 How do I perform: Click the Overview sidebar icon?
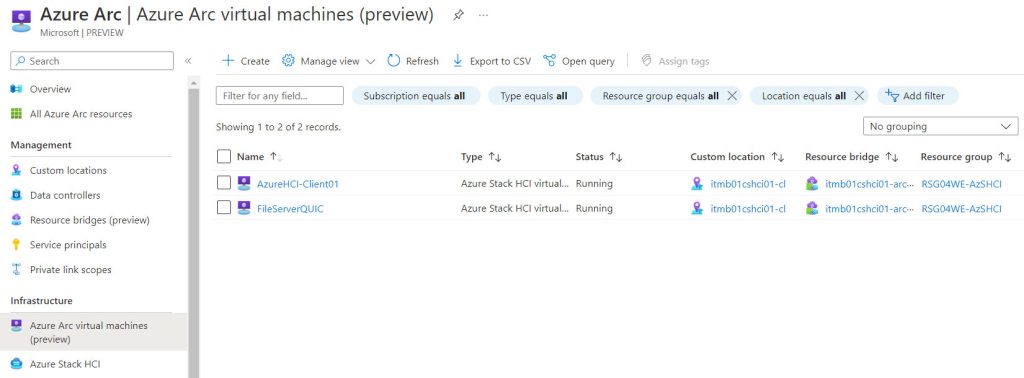(17, 89)
